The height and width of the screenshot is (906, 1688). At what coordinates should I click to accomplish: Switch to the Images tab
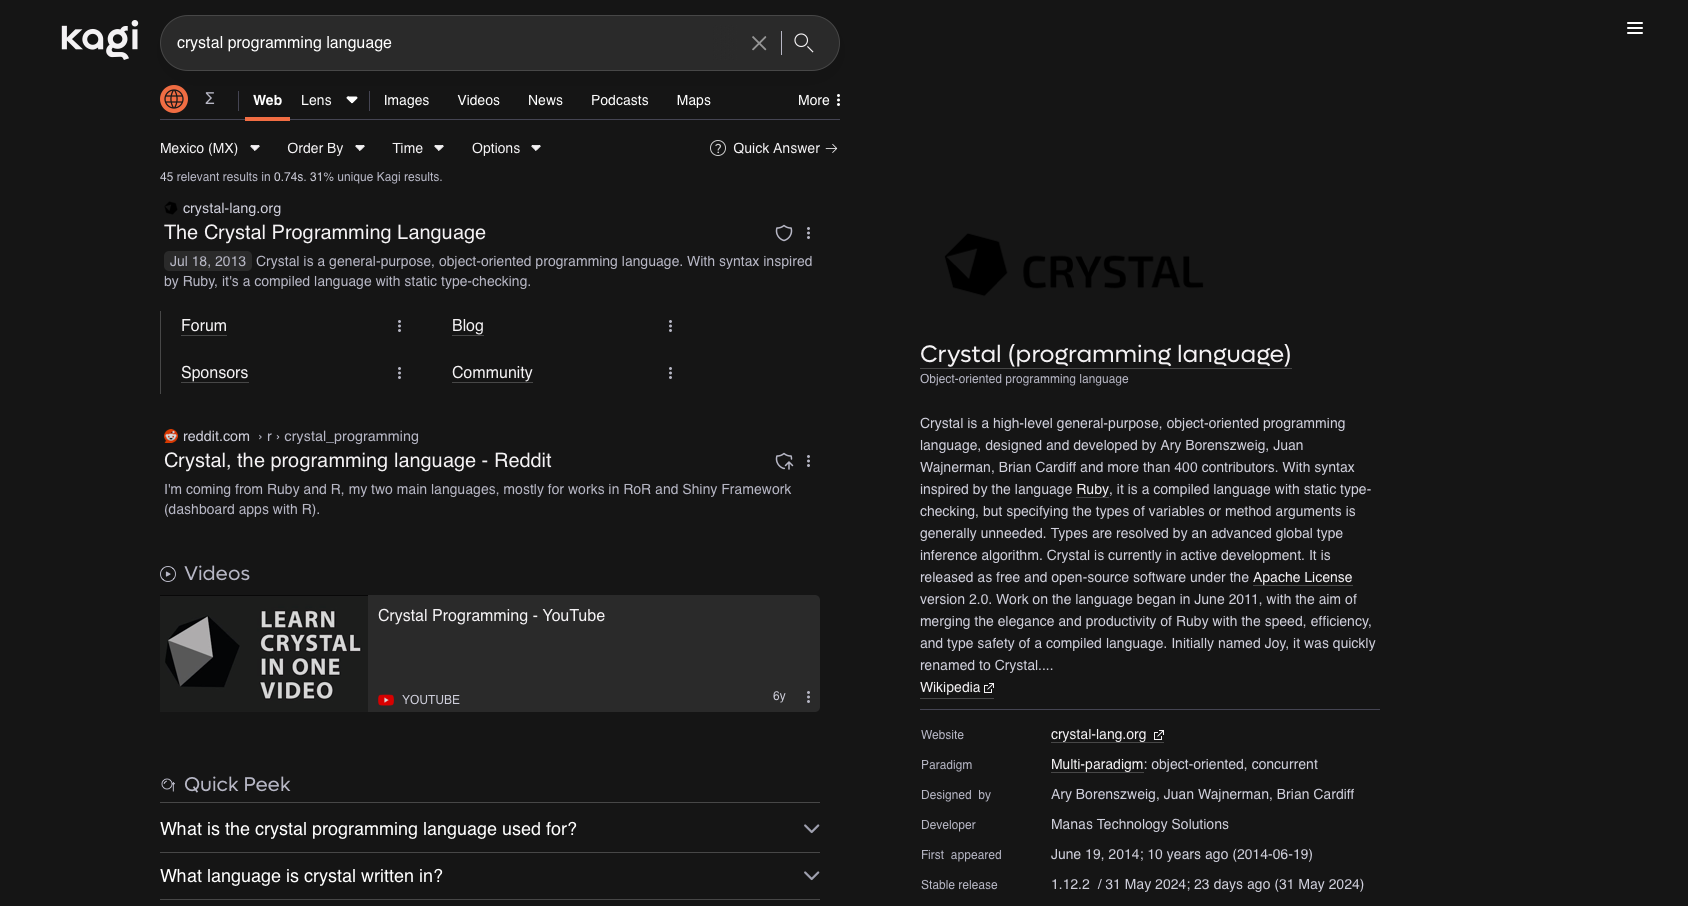pos(406,100)
